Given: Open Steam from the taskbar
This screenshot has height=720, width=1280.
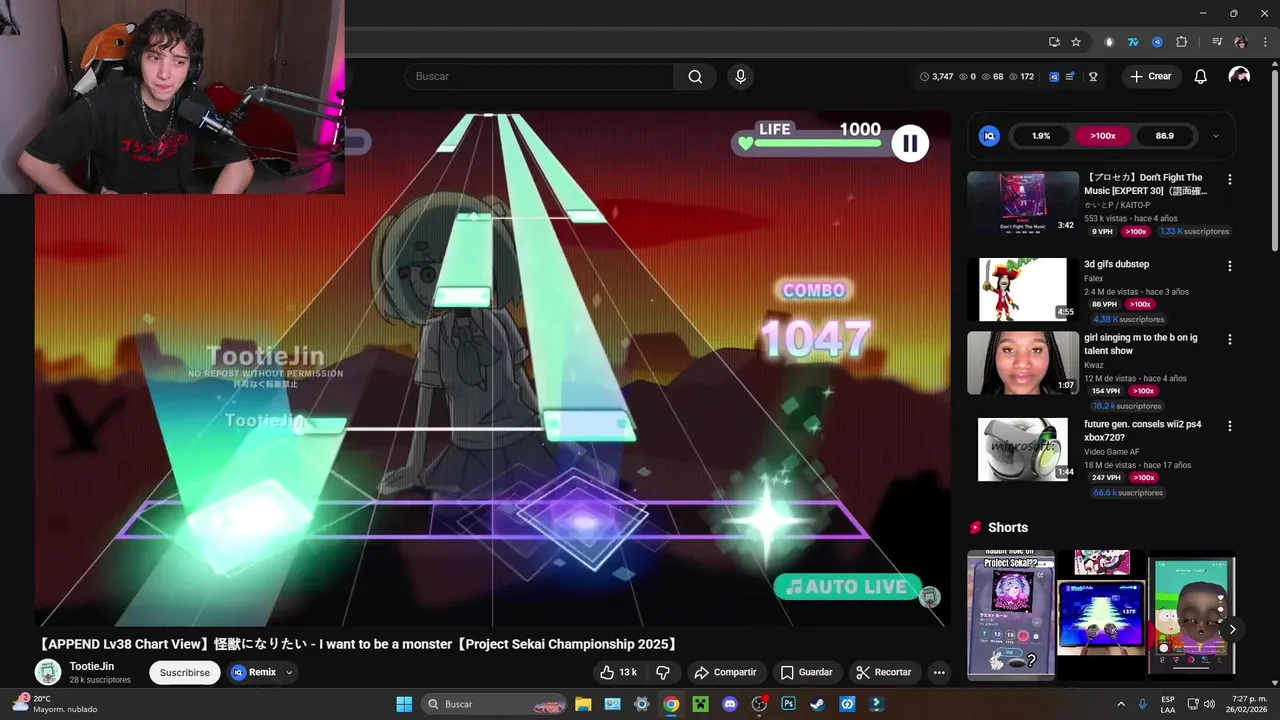Looking at the screenshot, I should coord(817,704).
